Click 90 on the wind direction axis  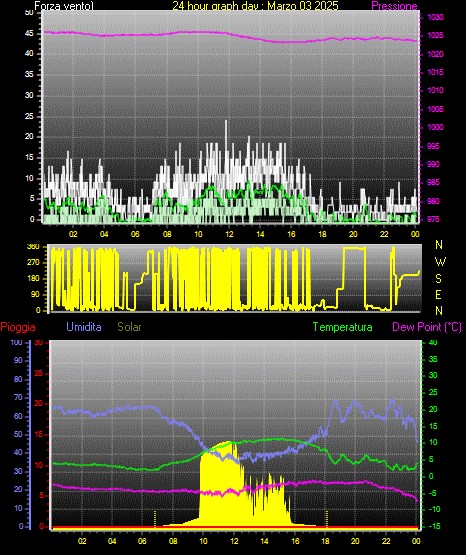[x=36, y=294]
